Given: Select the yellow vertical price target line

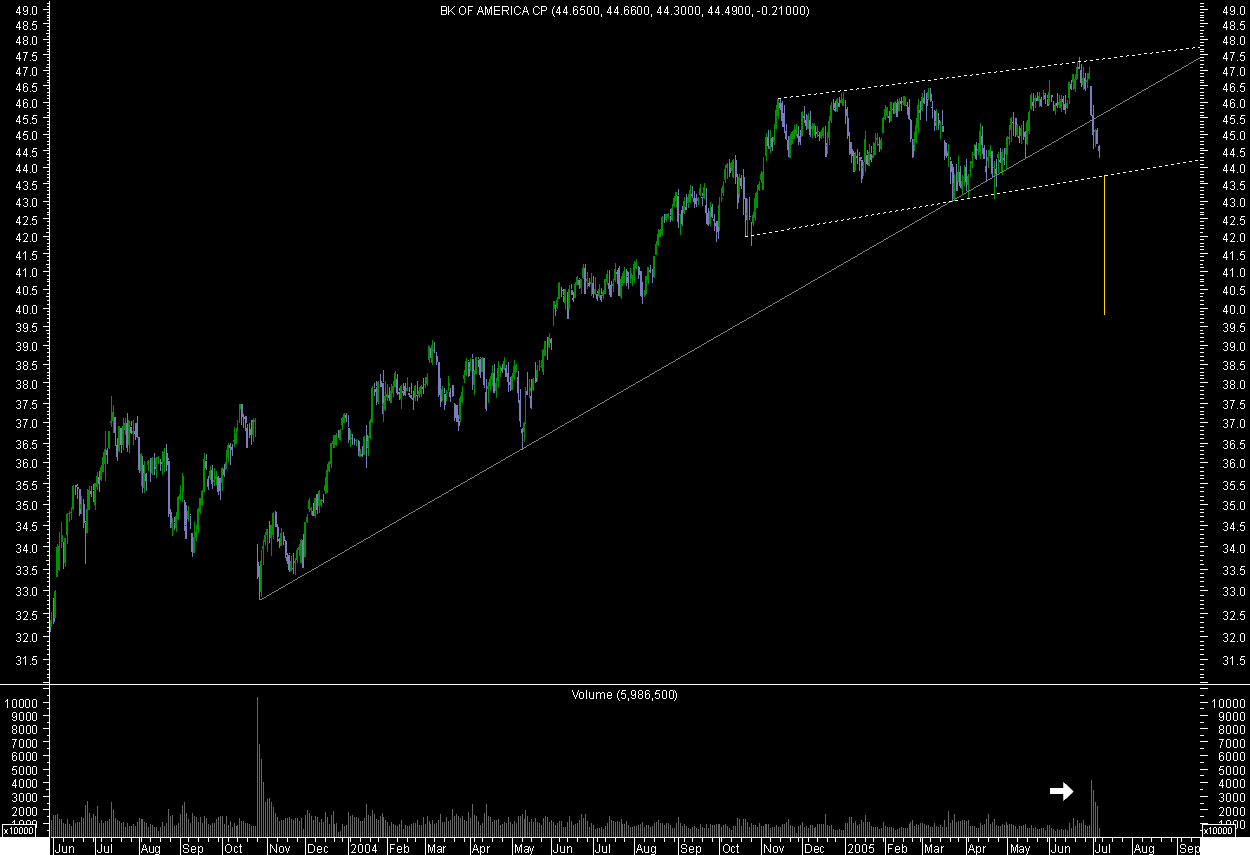Looking at the screenshot, I should click(x=1104, y=245).
